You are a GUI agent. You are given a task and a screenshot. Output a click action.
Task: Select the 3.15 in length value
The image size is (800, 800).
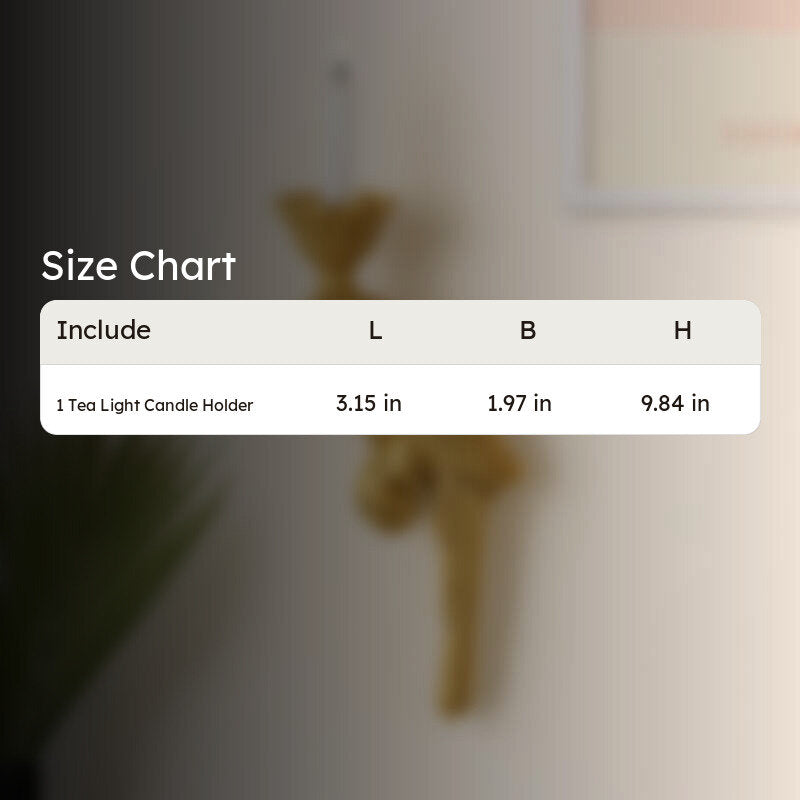pyautogui.click(x=369, y=403)
